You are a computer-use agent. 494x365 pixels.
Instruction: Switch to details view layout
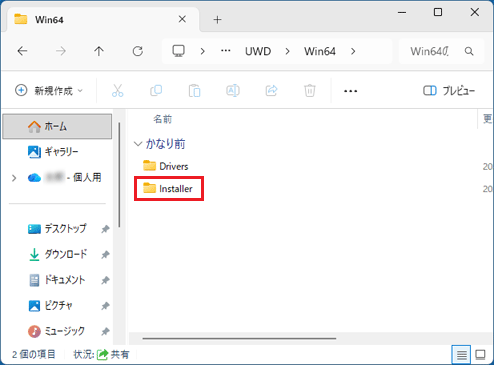(x=461, y=355)
